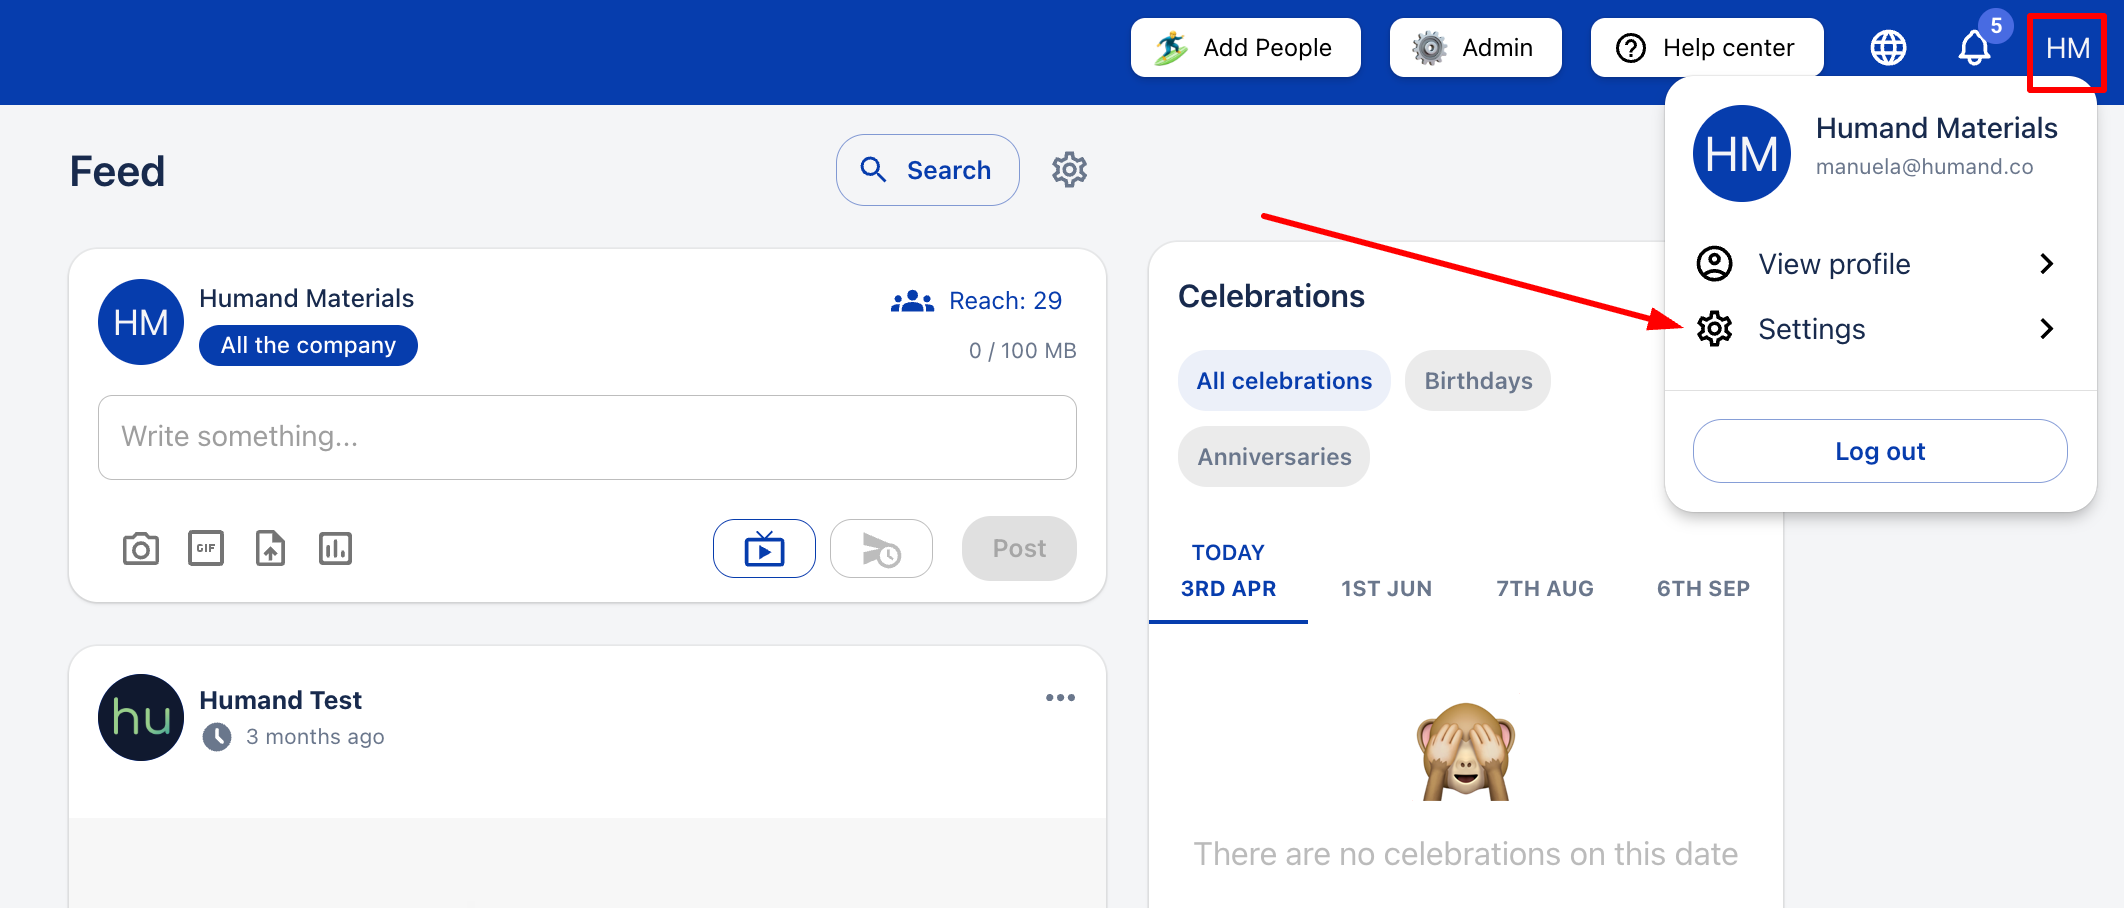Image resolution: width=2124 pixels, height=908 pixels.
Task: Open Settings from the profile menu
Action: tap(1811, 329)
